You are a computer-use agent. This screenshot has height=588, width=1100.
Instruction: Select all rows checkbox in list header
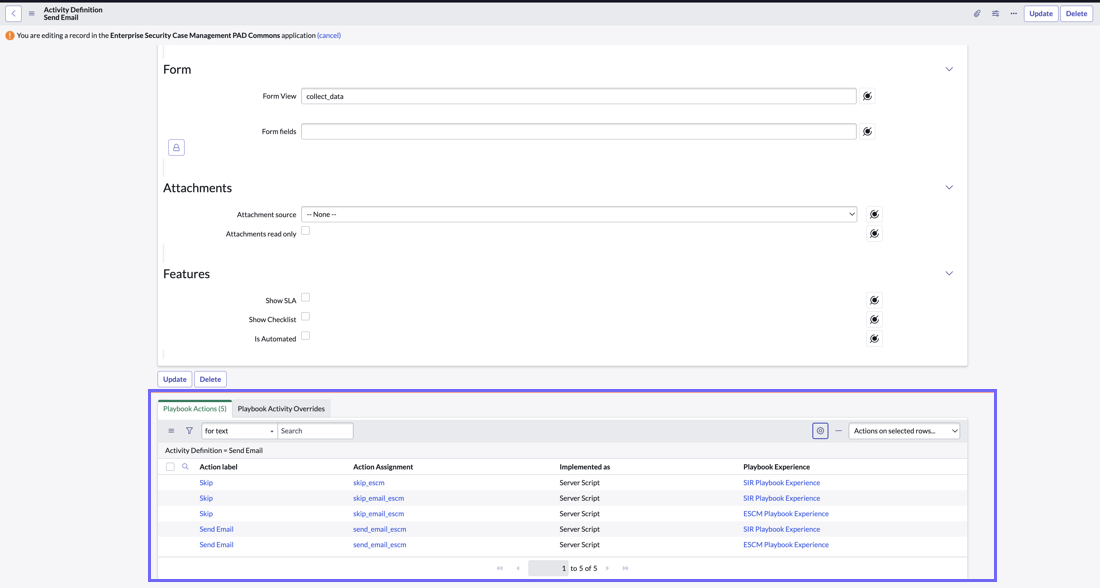[170, 467]
